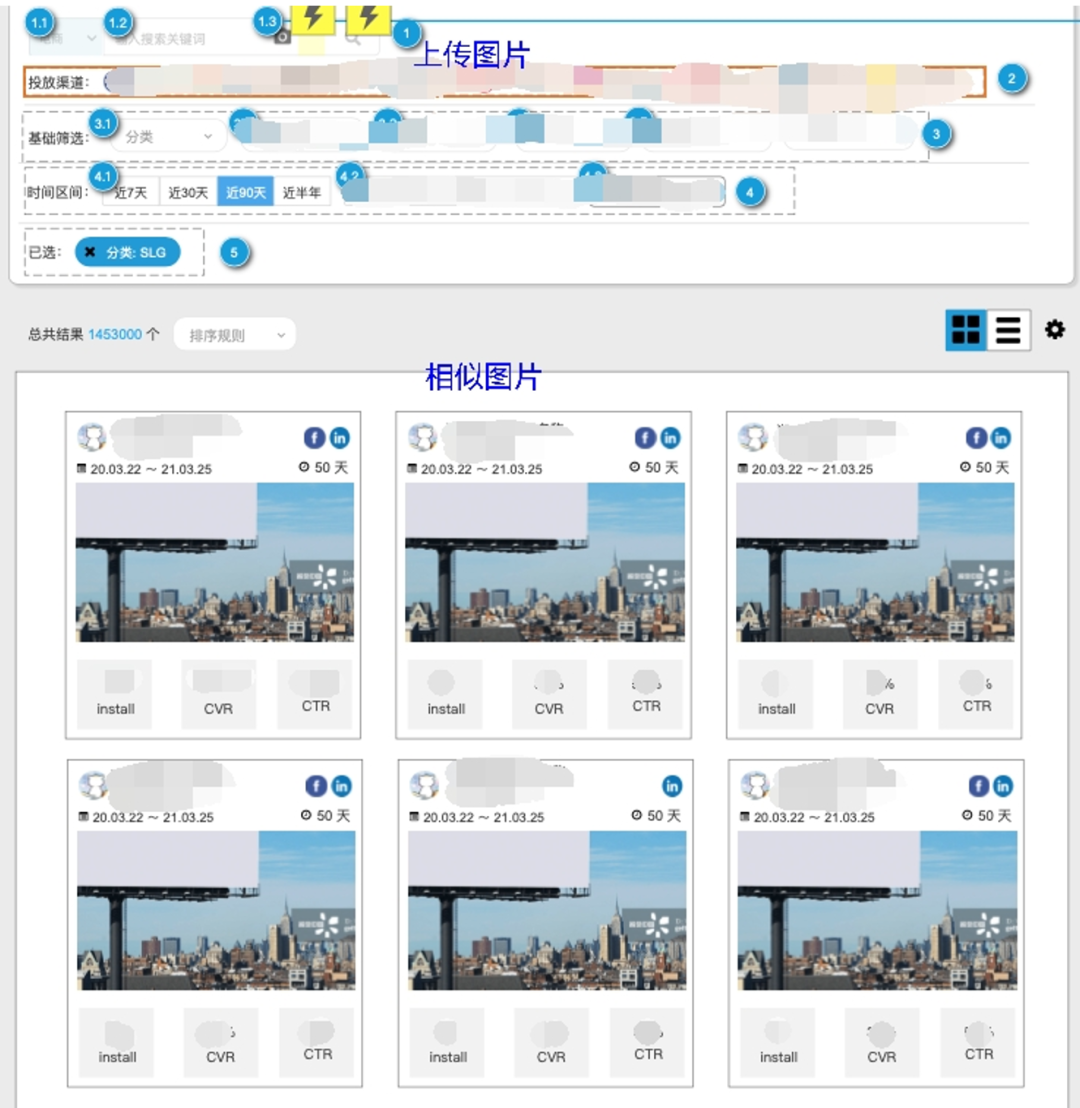Click the CTR metric box on bottom-right card
The height and width of the screenshot is (1108, 1080).
click(978, 1042)
